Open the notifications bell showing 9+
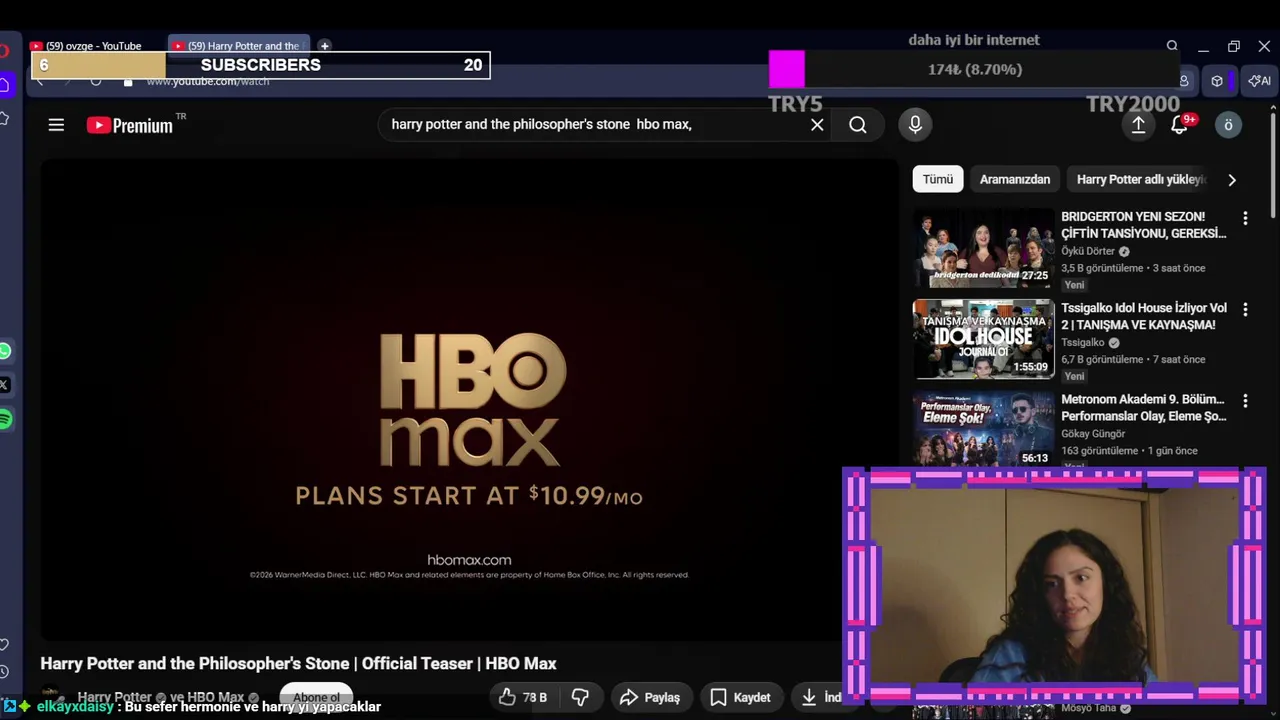 (1182, 123)
